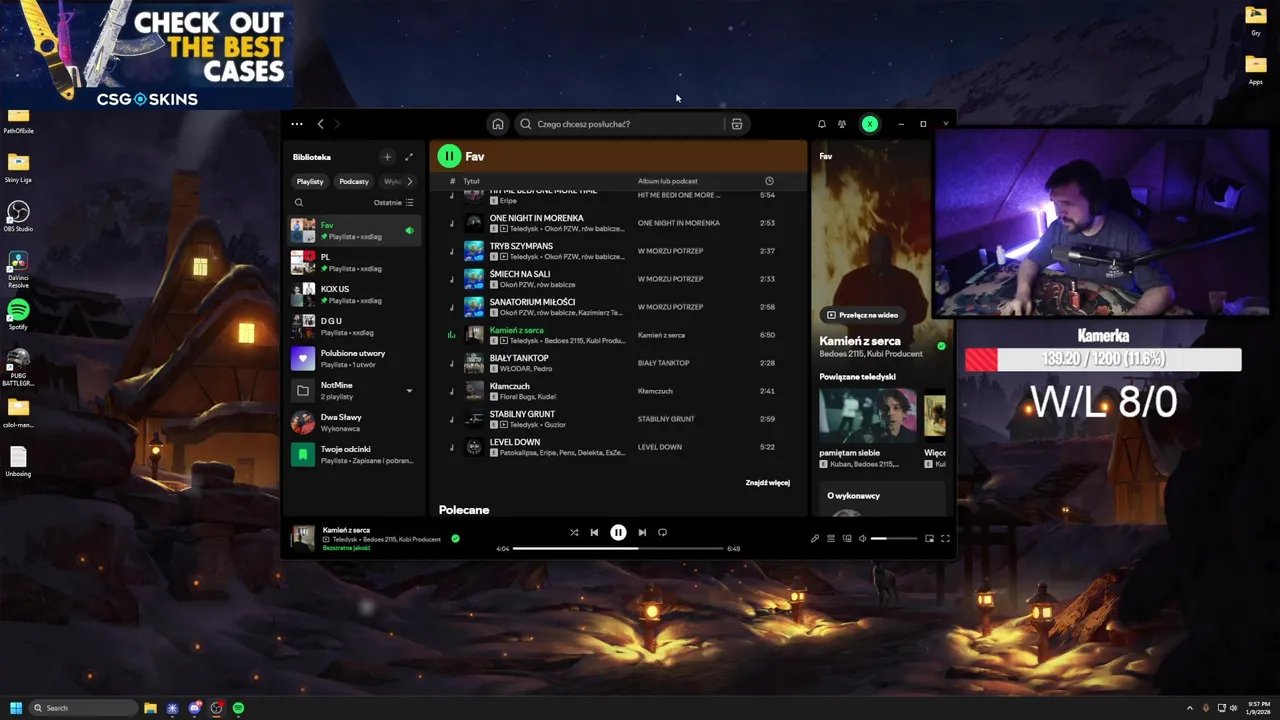Sort tracks by Tytuł column header
Screen dimensions: 1280x720
tap(471, 181)
